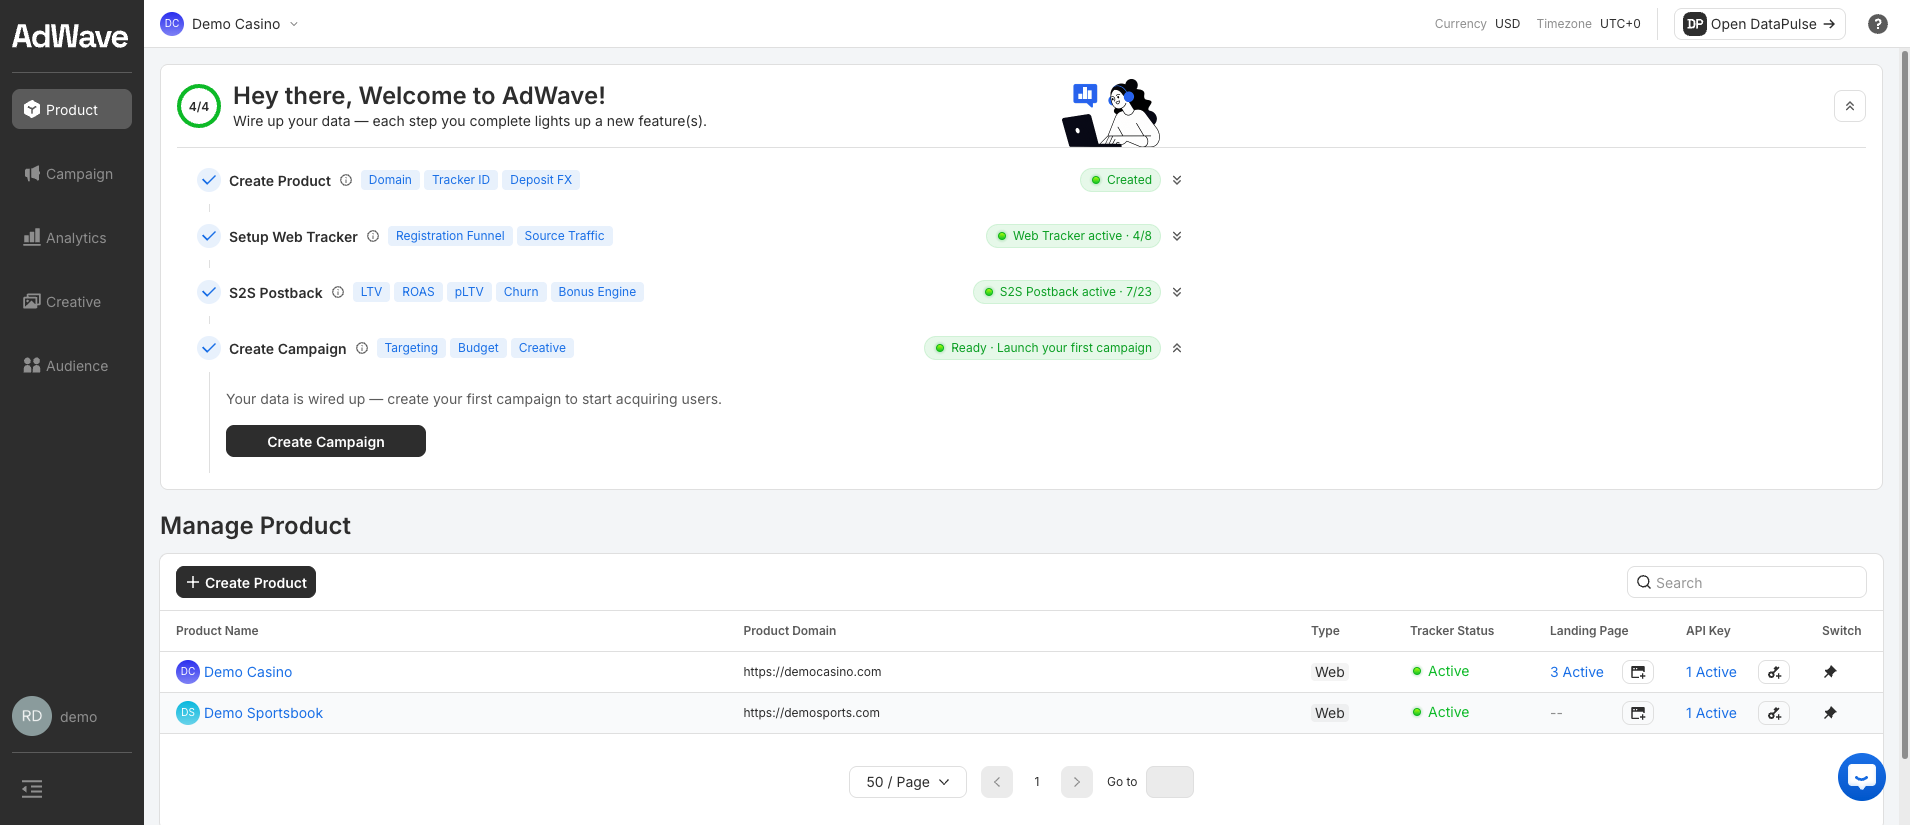Expand the S2S Postback step
The image size is (1910, 825).
pos(1177,292)
